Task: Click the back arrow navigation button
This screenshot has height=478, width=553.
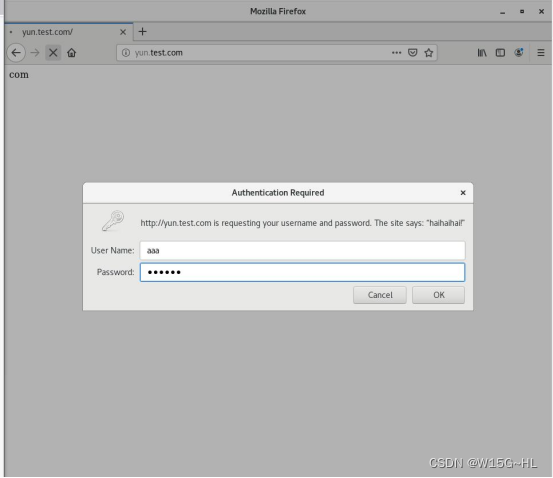Action: coord(16,53)
